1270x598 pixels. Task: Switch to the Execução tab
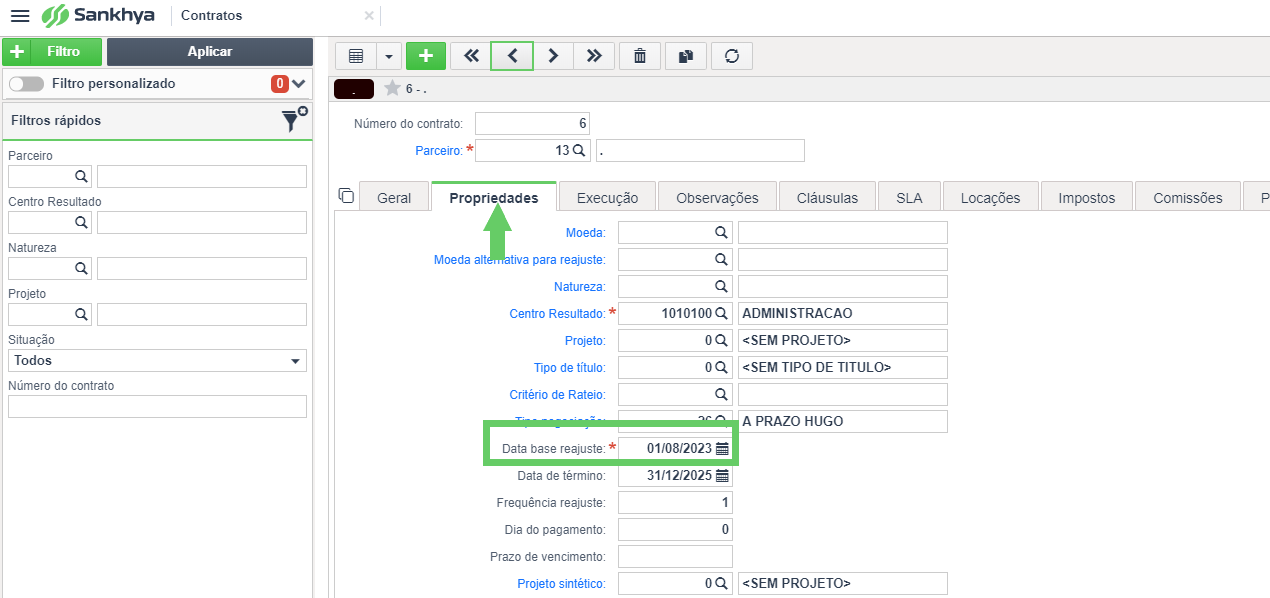pyautogui.click(x=607, y=198)
